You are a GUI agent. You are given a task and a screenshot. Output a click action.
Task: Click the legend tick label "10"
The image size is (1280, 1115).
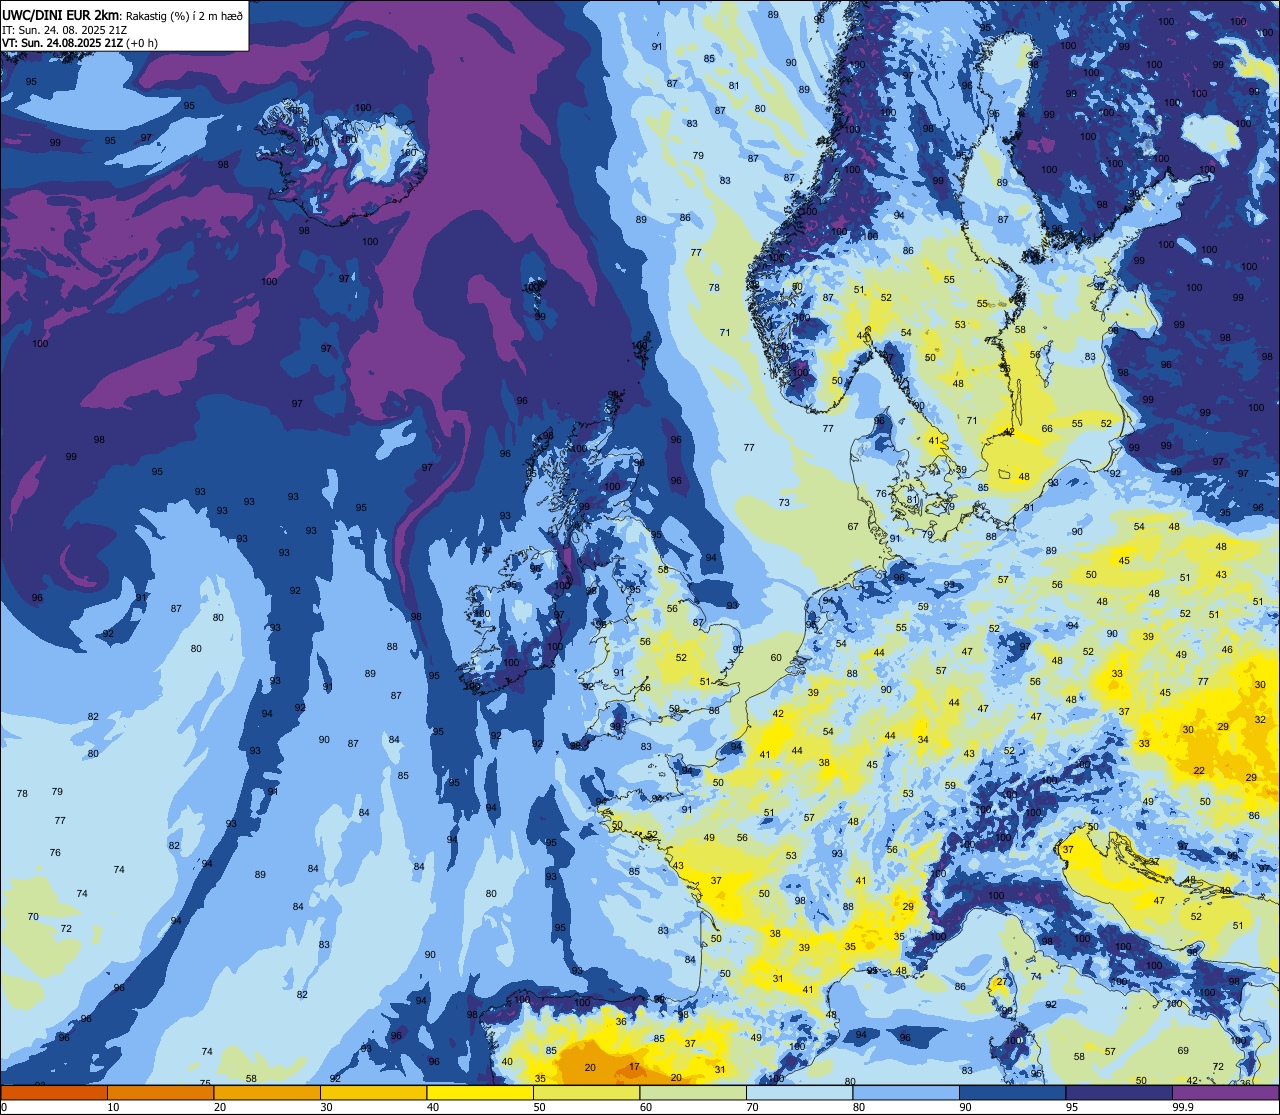(x=113, y=1107)
